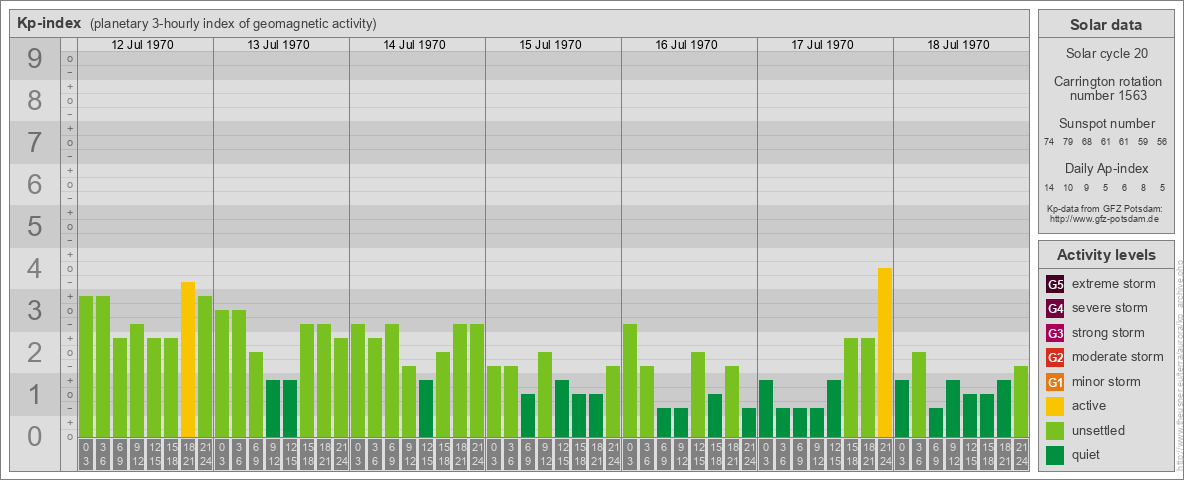Click the '14 Jul 1970' date header
Viewport: 1184px width, 480px height.
(x=415, y=45)
